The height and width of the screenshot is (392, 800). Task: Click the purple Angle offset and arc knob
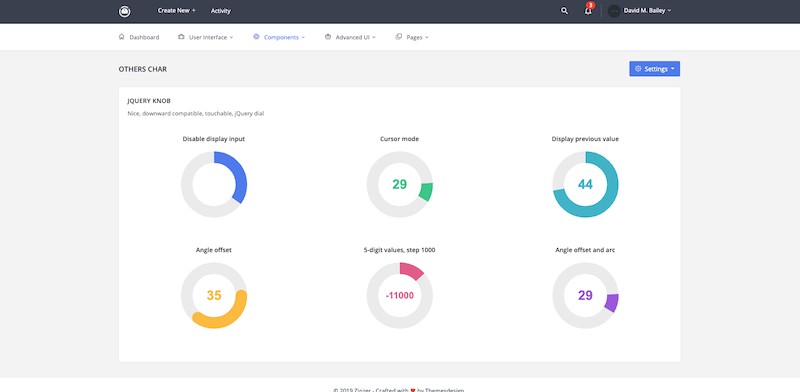point(585,296)
